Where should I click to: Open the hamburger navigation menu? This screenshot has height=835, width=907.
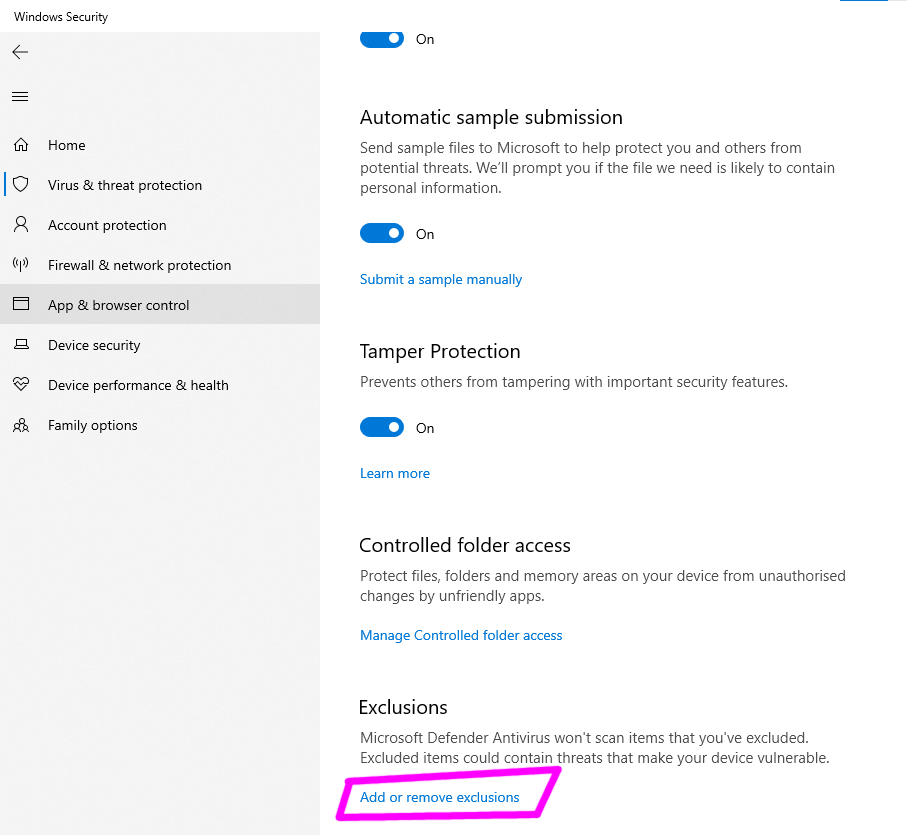20,97
